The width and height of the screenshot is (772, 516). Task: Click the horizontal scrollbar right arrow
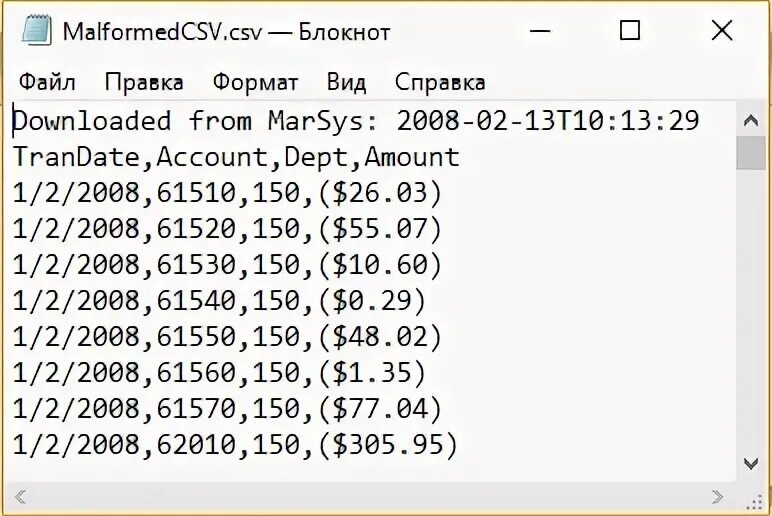click(717, 496)
